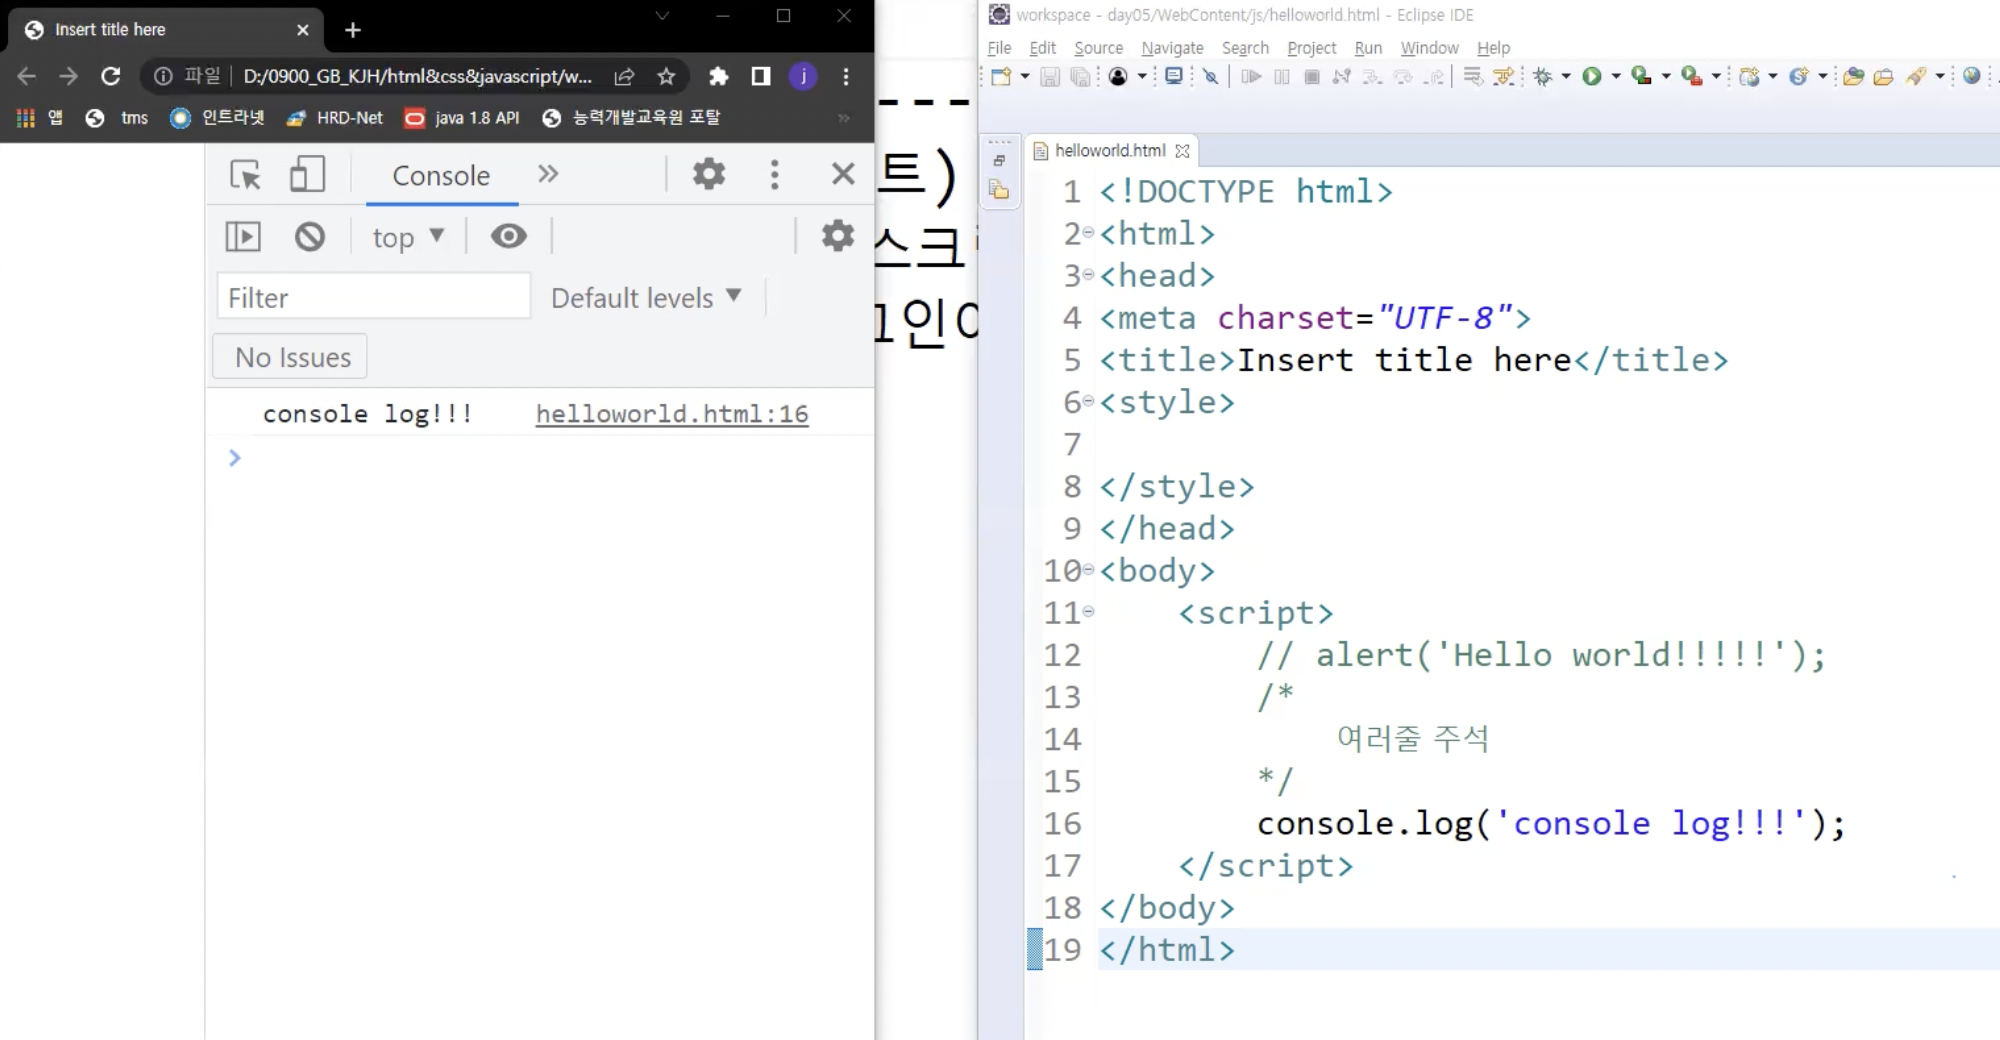Click the External Tools run icon
The image size is (2000, 1040).
1692,76
